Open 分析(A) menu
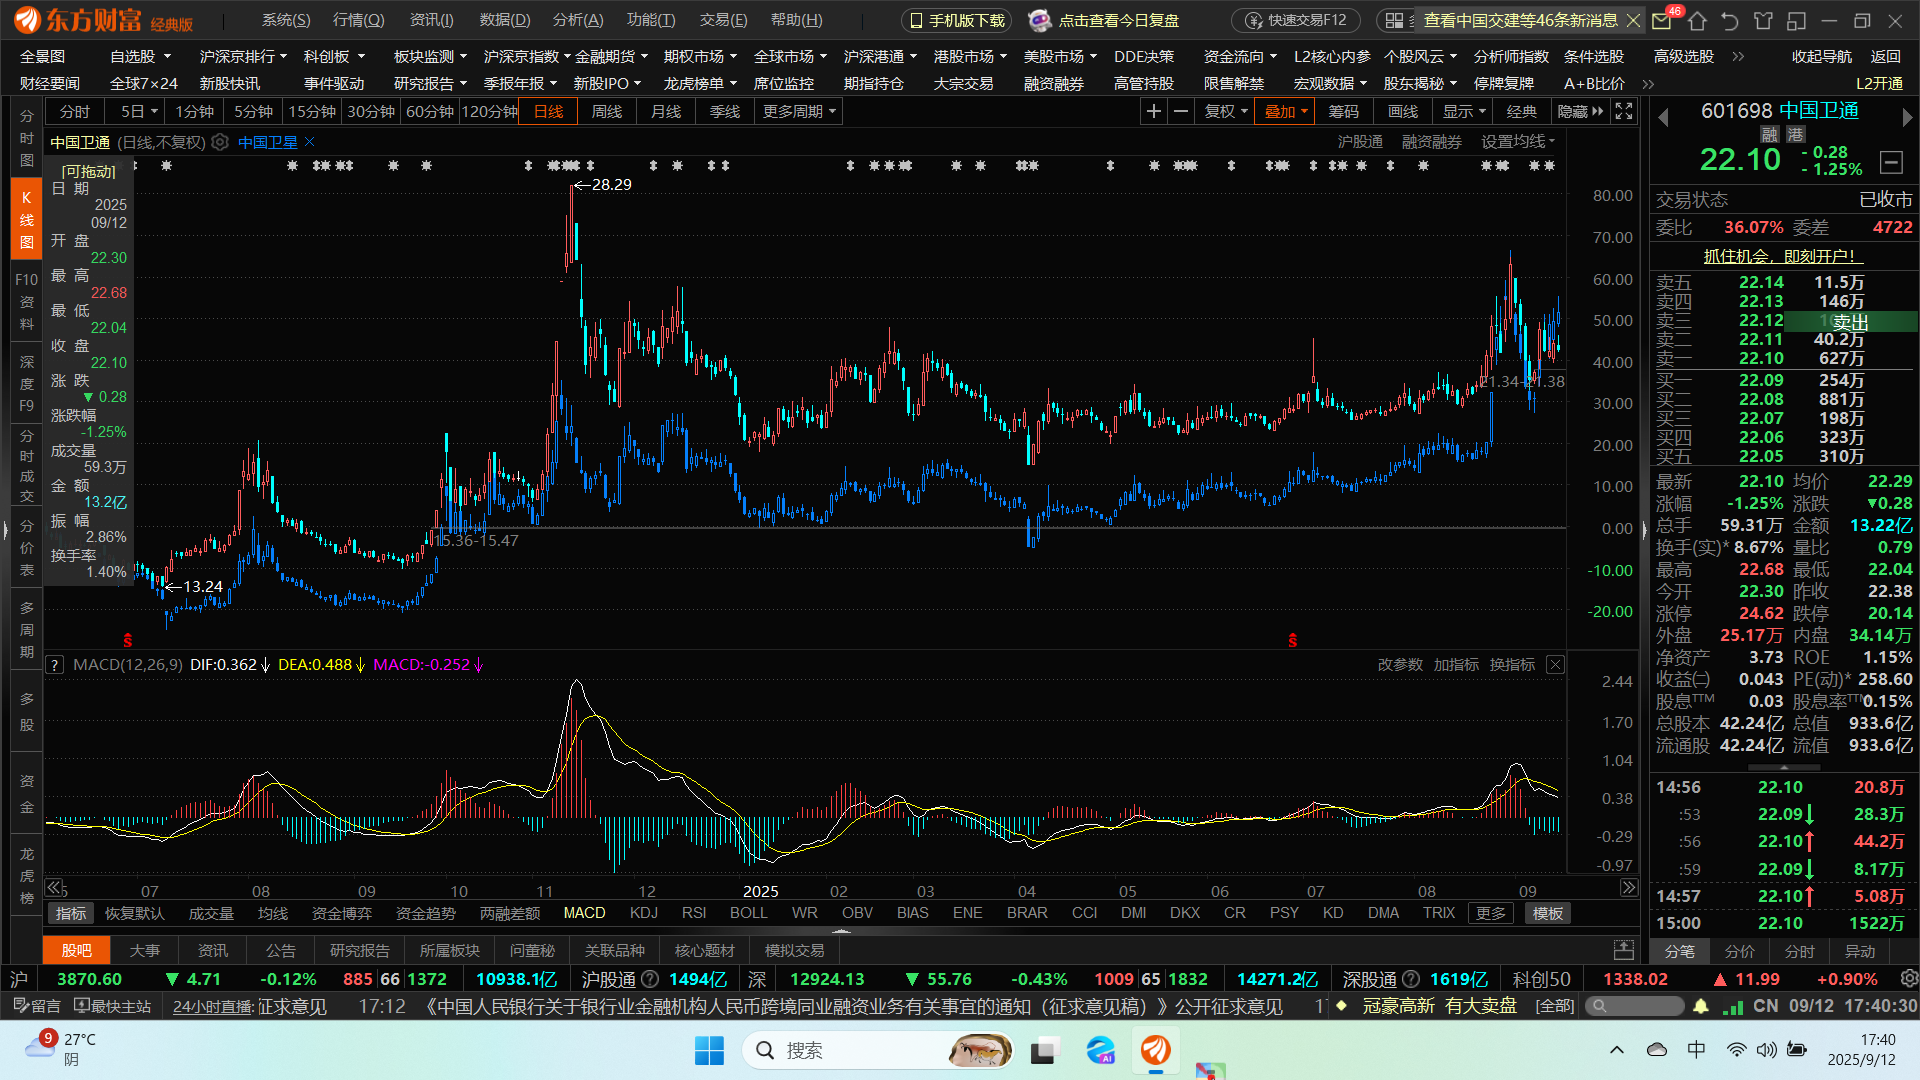The image size is (1920, 1080). 578,20
